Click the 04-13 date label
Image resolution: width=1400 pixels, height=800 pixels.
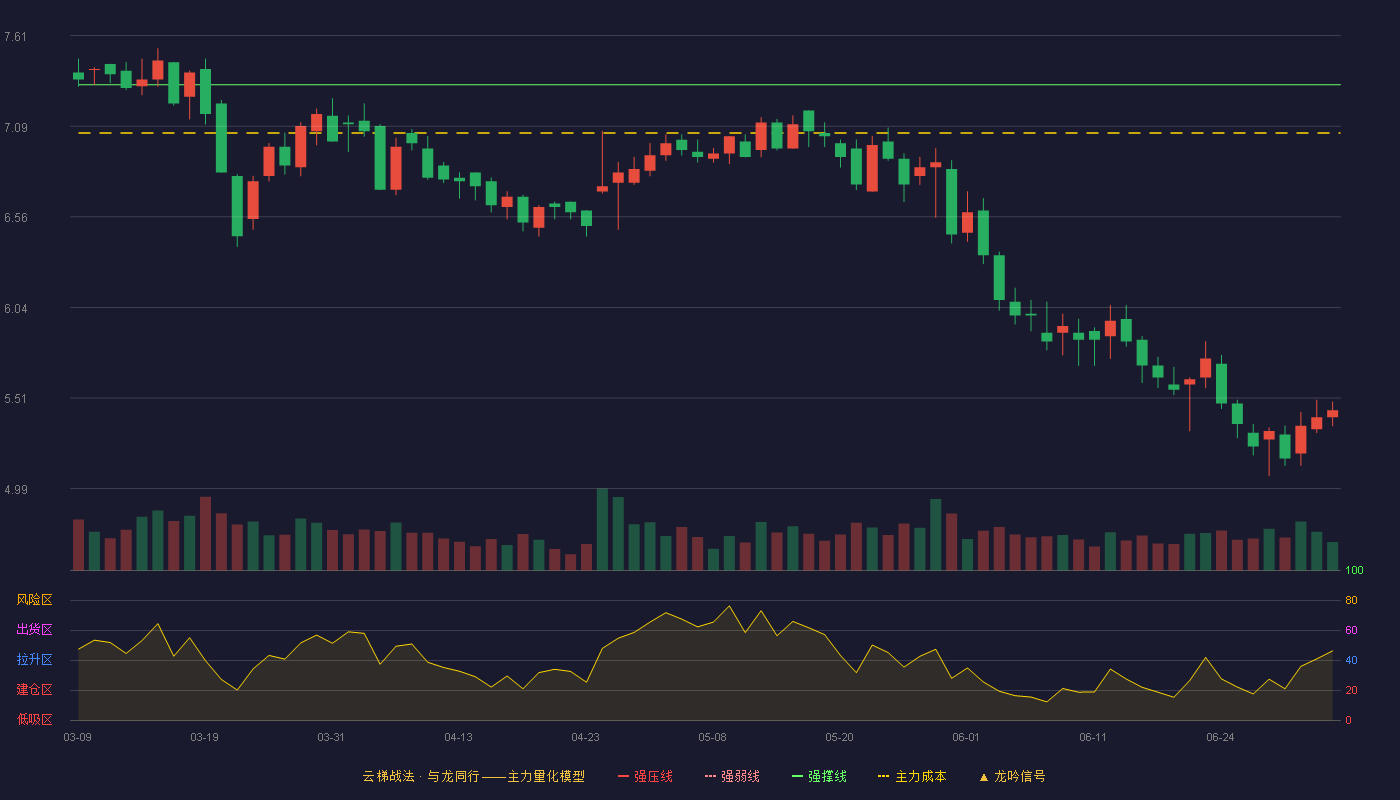pos(458,737)
